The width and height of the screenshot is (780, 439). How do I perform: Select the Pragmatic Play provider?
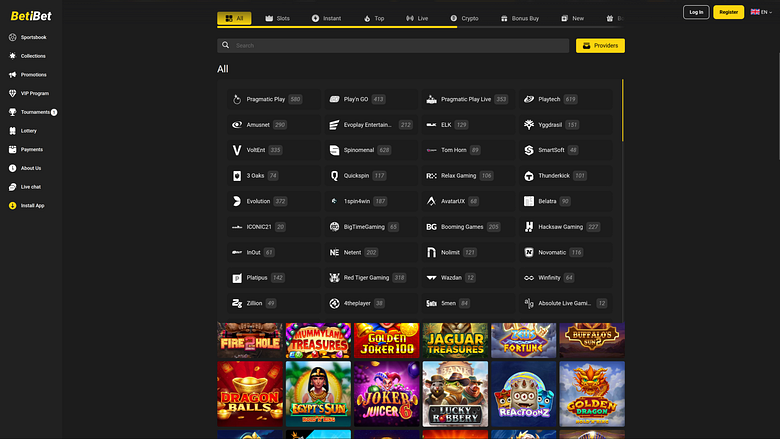[x=274, y=99]
